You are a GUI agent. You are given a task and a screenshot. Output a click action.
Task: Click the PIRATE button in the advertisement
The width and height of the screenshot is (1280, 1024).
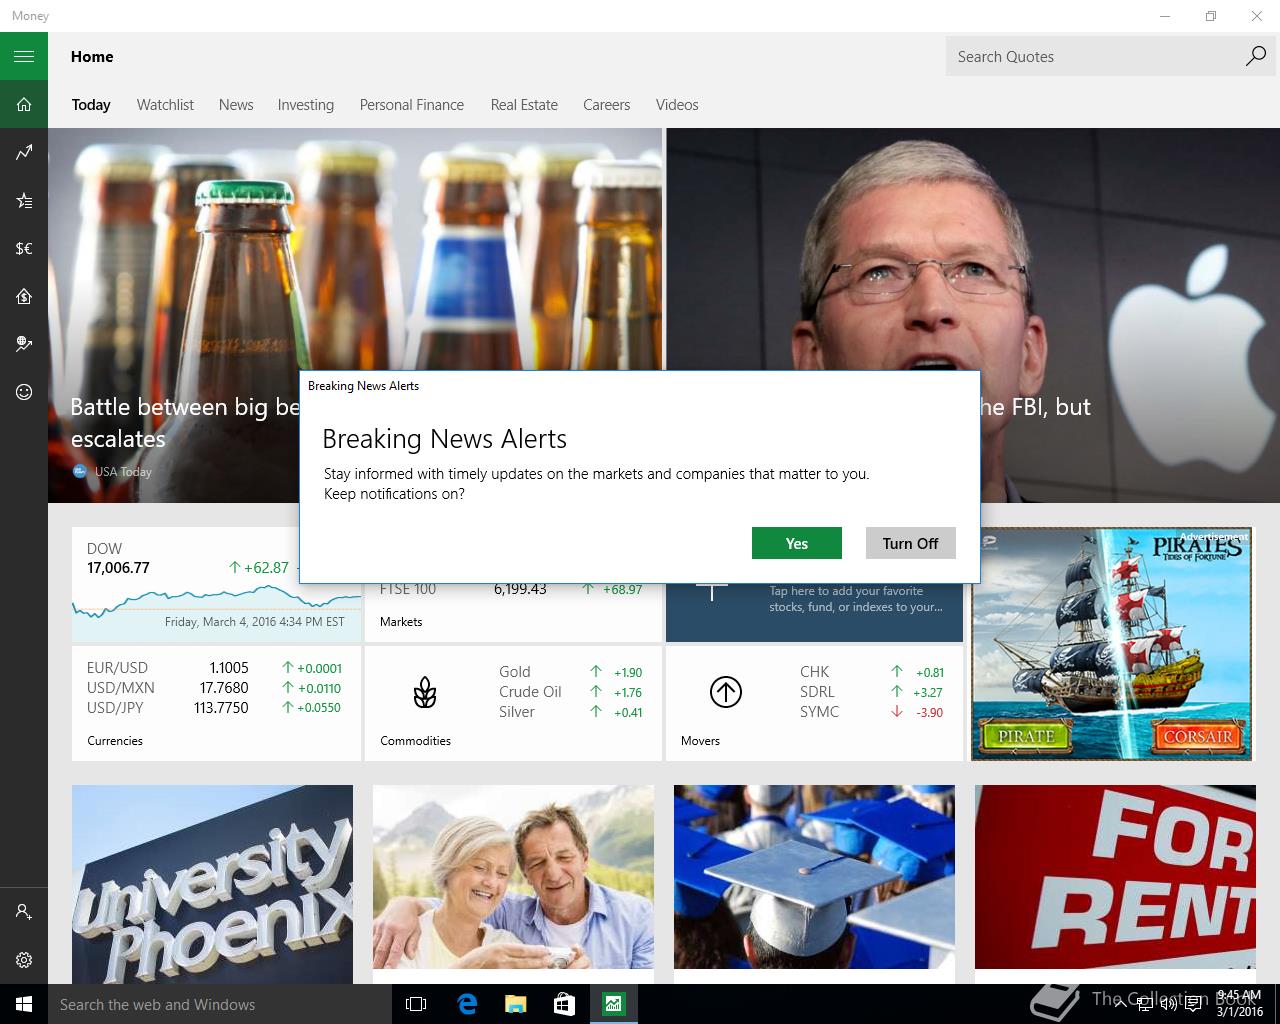click(1026, 736)
